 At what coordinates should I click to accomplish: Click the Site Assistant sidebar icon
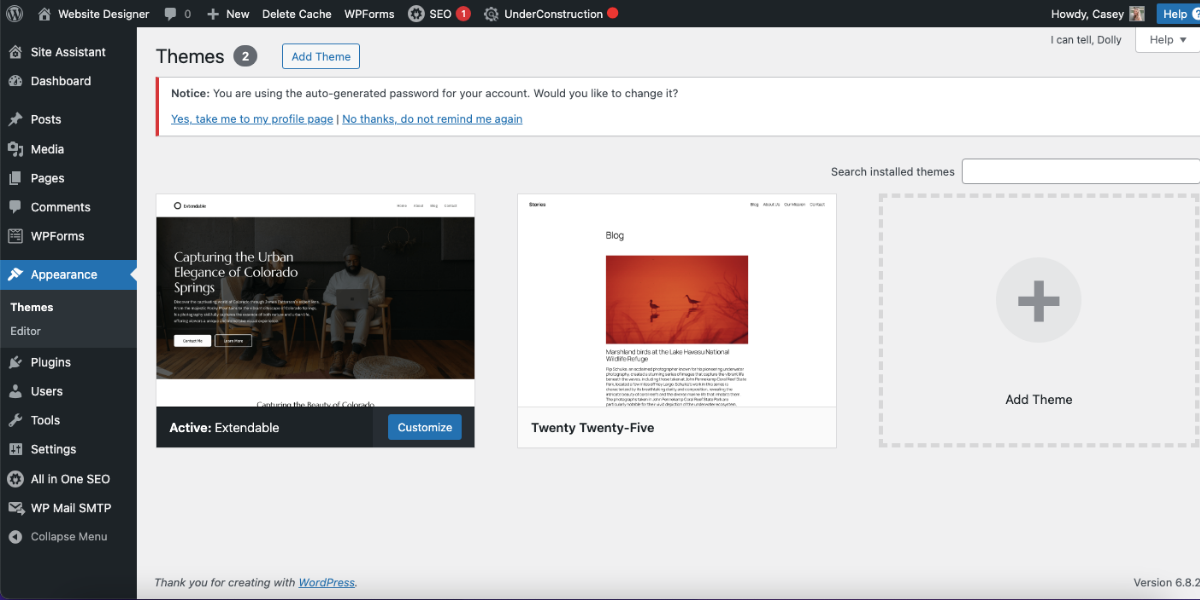(x=15, y=52)
